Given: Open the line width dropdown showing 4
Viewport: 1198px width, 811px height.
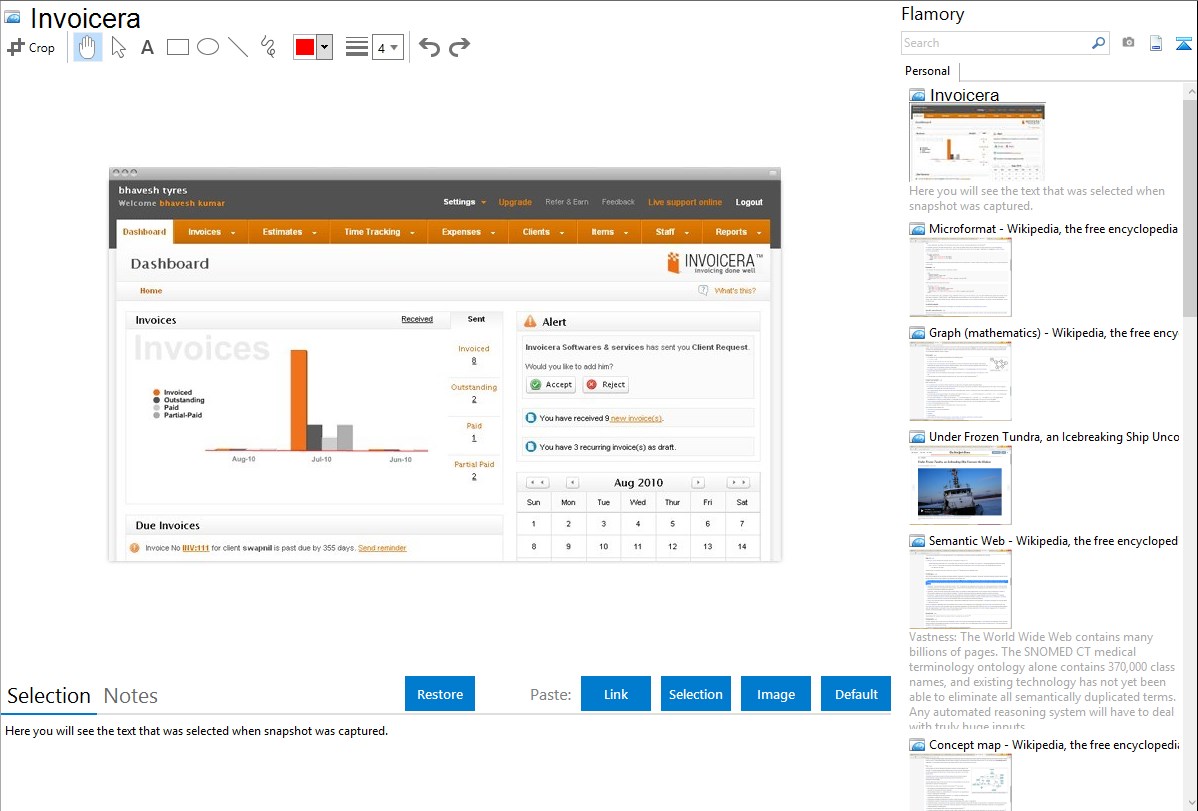Looking at the screenshot, I should 387,47.
